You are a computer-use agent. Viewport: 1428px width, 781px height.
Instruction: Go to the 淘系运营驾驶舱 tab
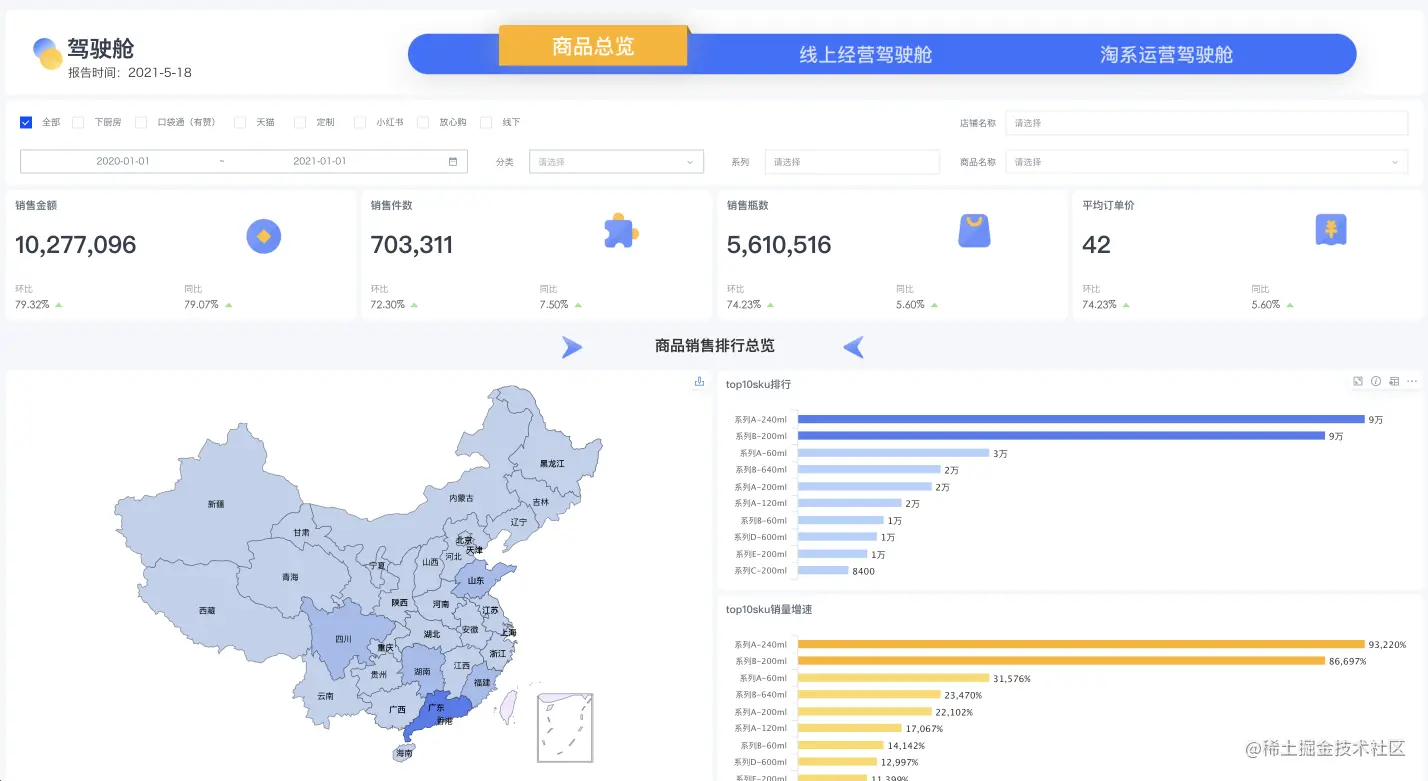coord(1167,54)
